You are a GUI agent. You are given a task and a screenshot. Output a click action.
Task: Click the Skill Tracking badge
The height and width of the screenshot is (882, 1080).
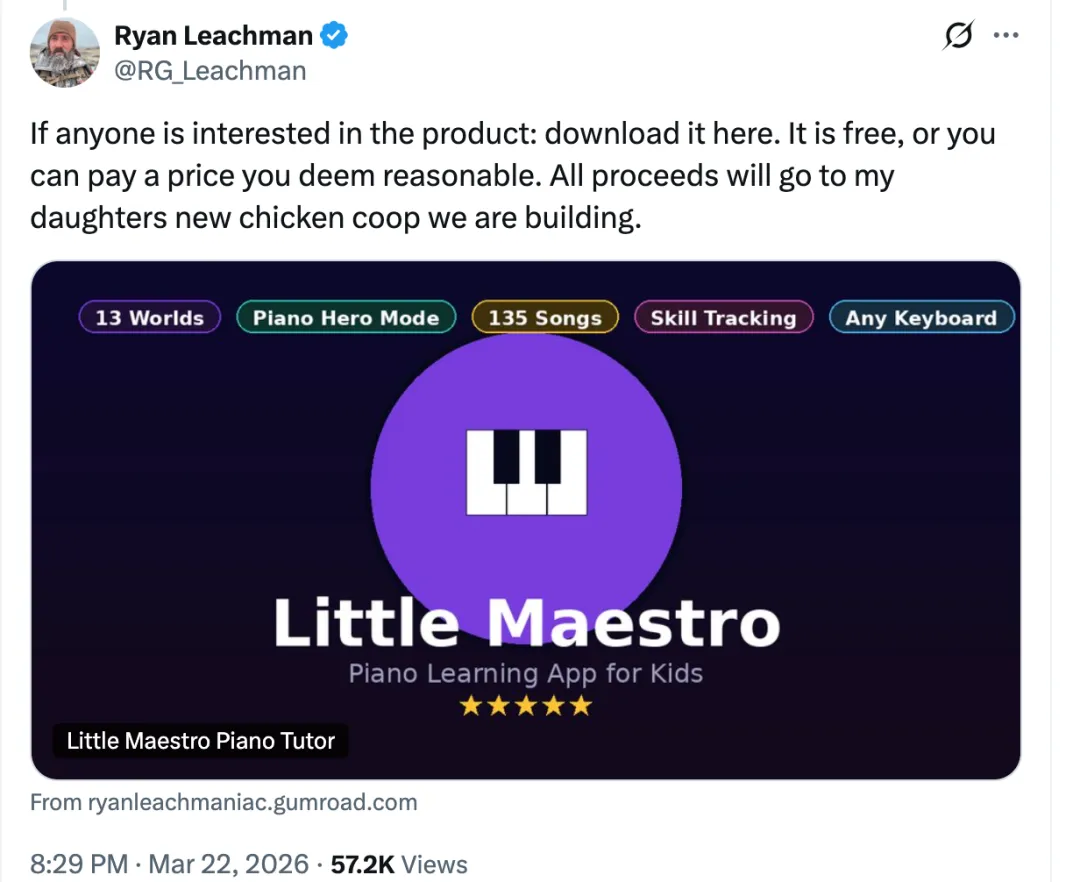pyautogui.click(x=723, y=318)
